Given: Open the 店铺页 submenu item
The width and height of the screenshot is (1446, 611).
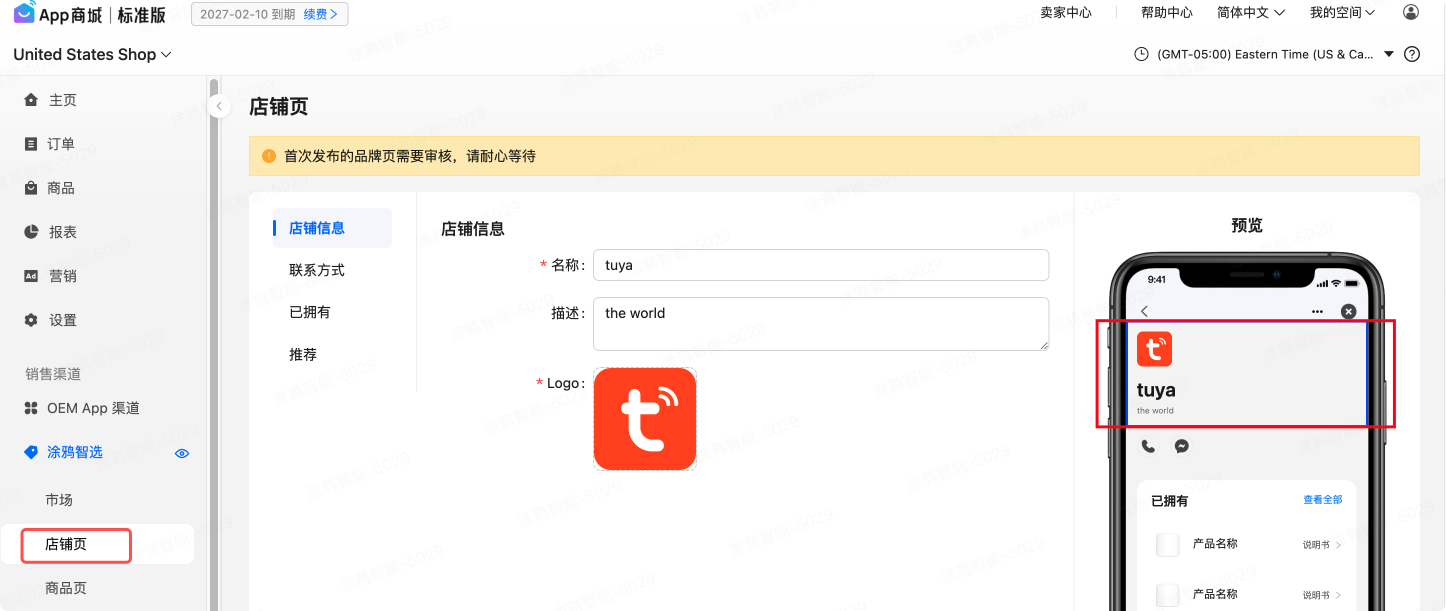Looking at the screenshot, I should coord(66,544).
